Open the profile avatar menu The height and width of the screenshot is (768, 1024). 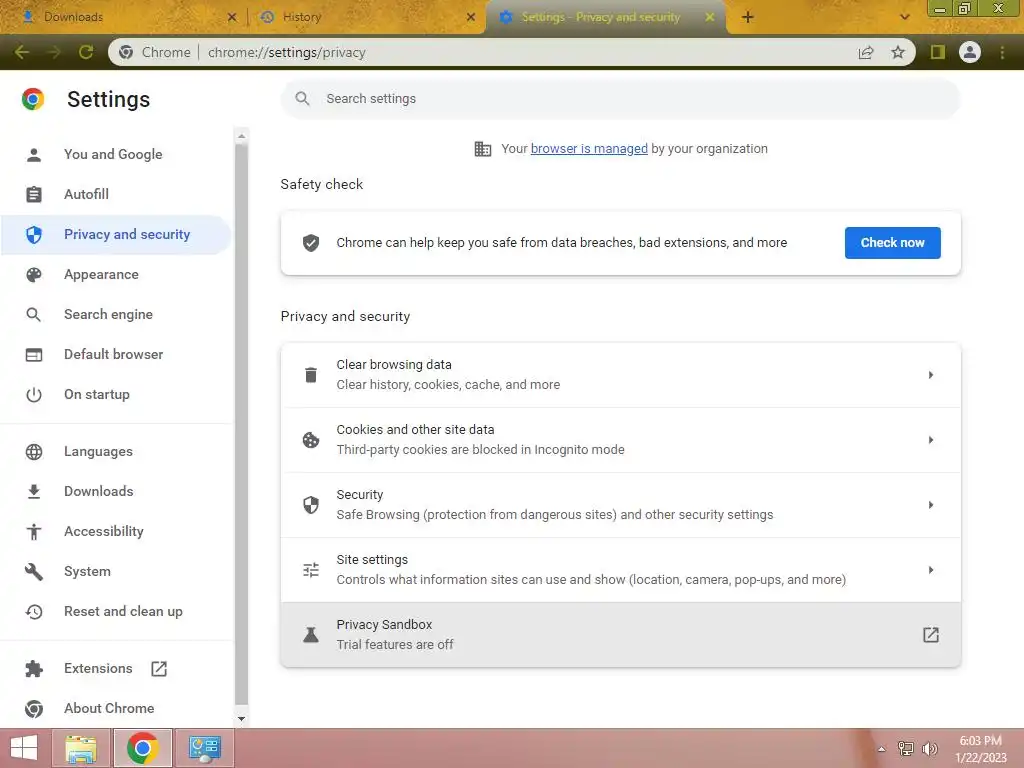point(970,52)
